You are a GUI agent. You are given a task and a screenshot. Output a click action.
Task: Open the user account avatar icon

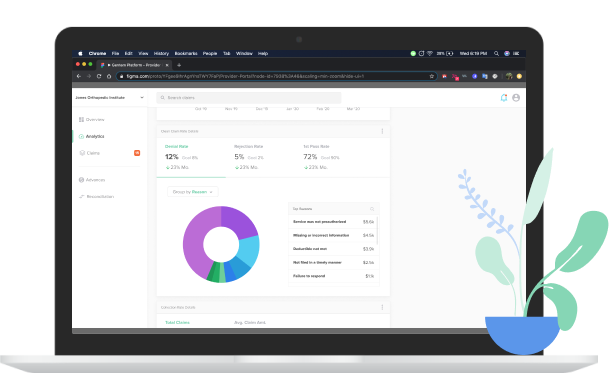pos(516,98)
